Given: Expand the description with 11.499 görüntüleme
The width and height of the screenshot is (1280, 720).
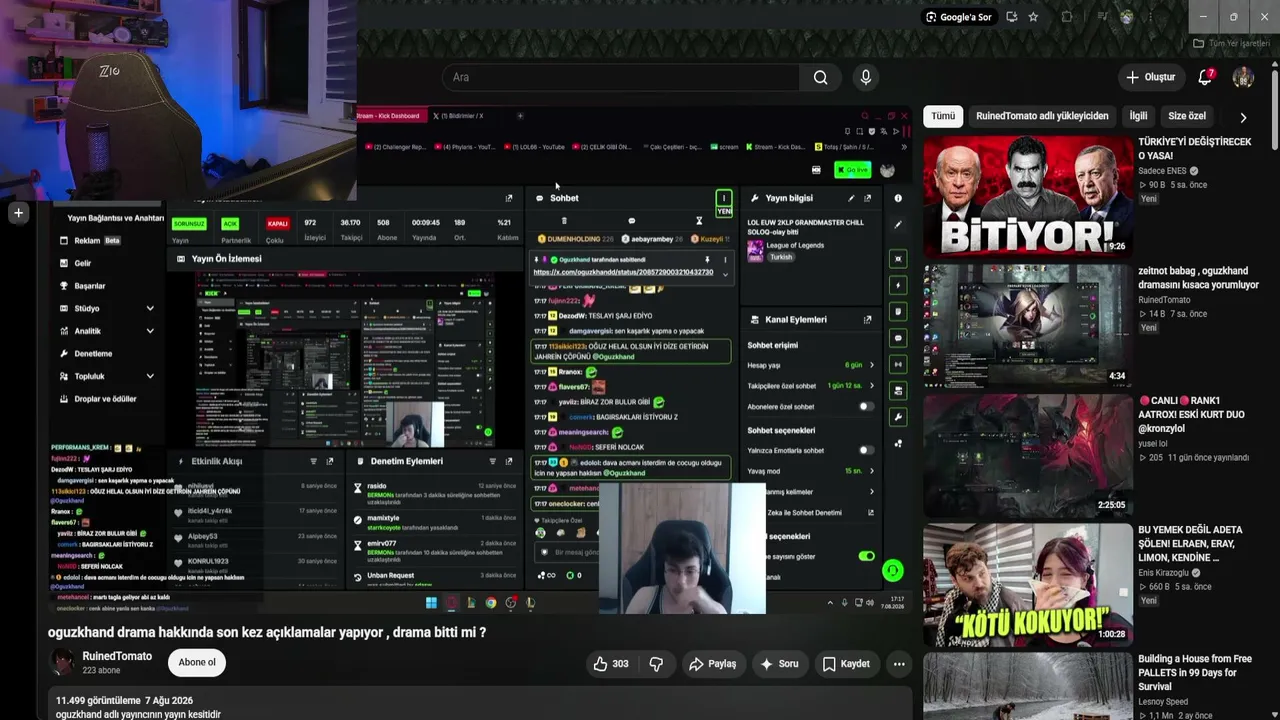Looking at the screenshot, I should point(480,704).
